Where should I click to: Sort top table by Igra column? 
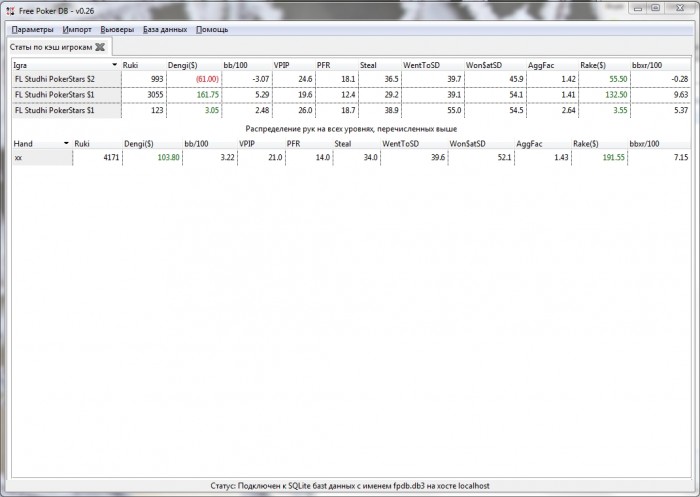point(66,65)
